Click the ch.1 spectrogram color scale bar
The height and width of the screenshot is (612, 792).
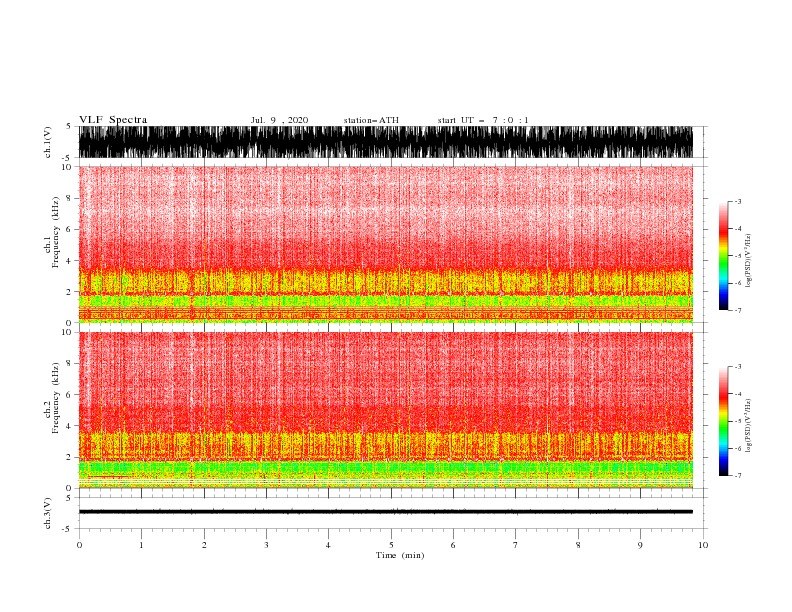(x=723, y=255)
